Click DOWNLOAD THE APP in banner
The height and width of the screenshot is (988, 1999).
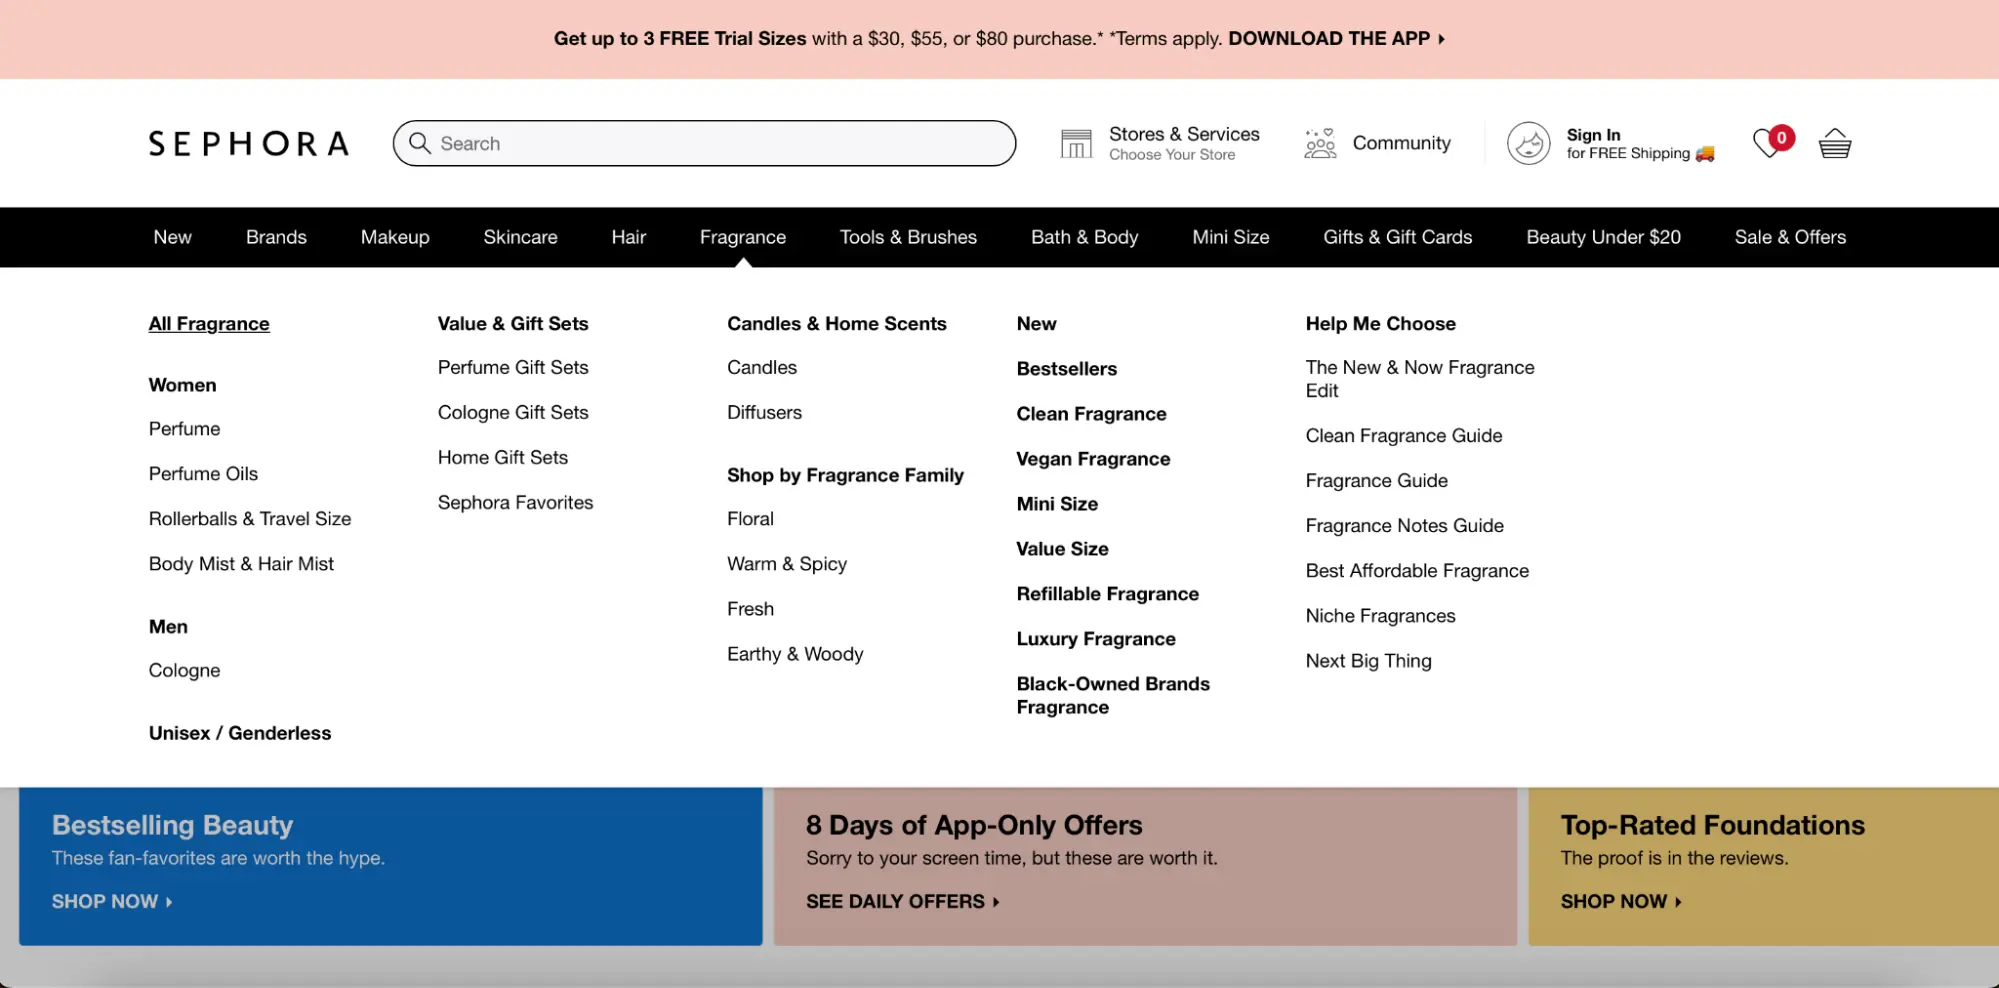[x=1336, y=38]
